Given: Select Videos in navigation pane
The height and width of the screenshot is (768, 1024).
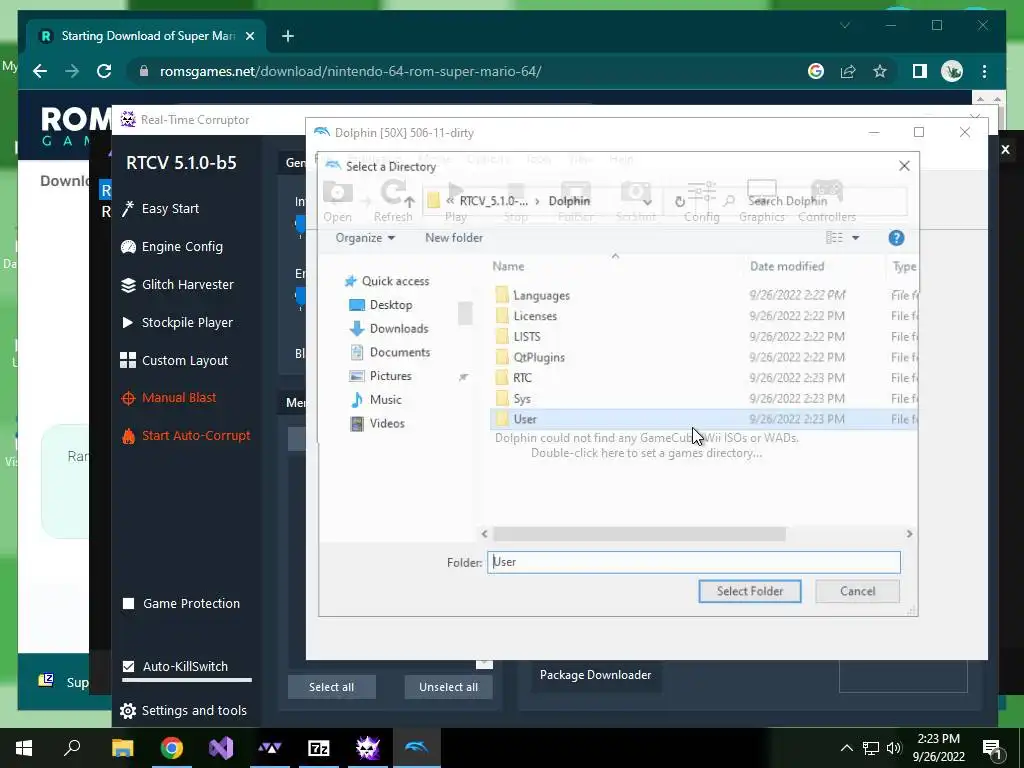Looking at the screenshot, I should 377,423.
